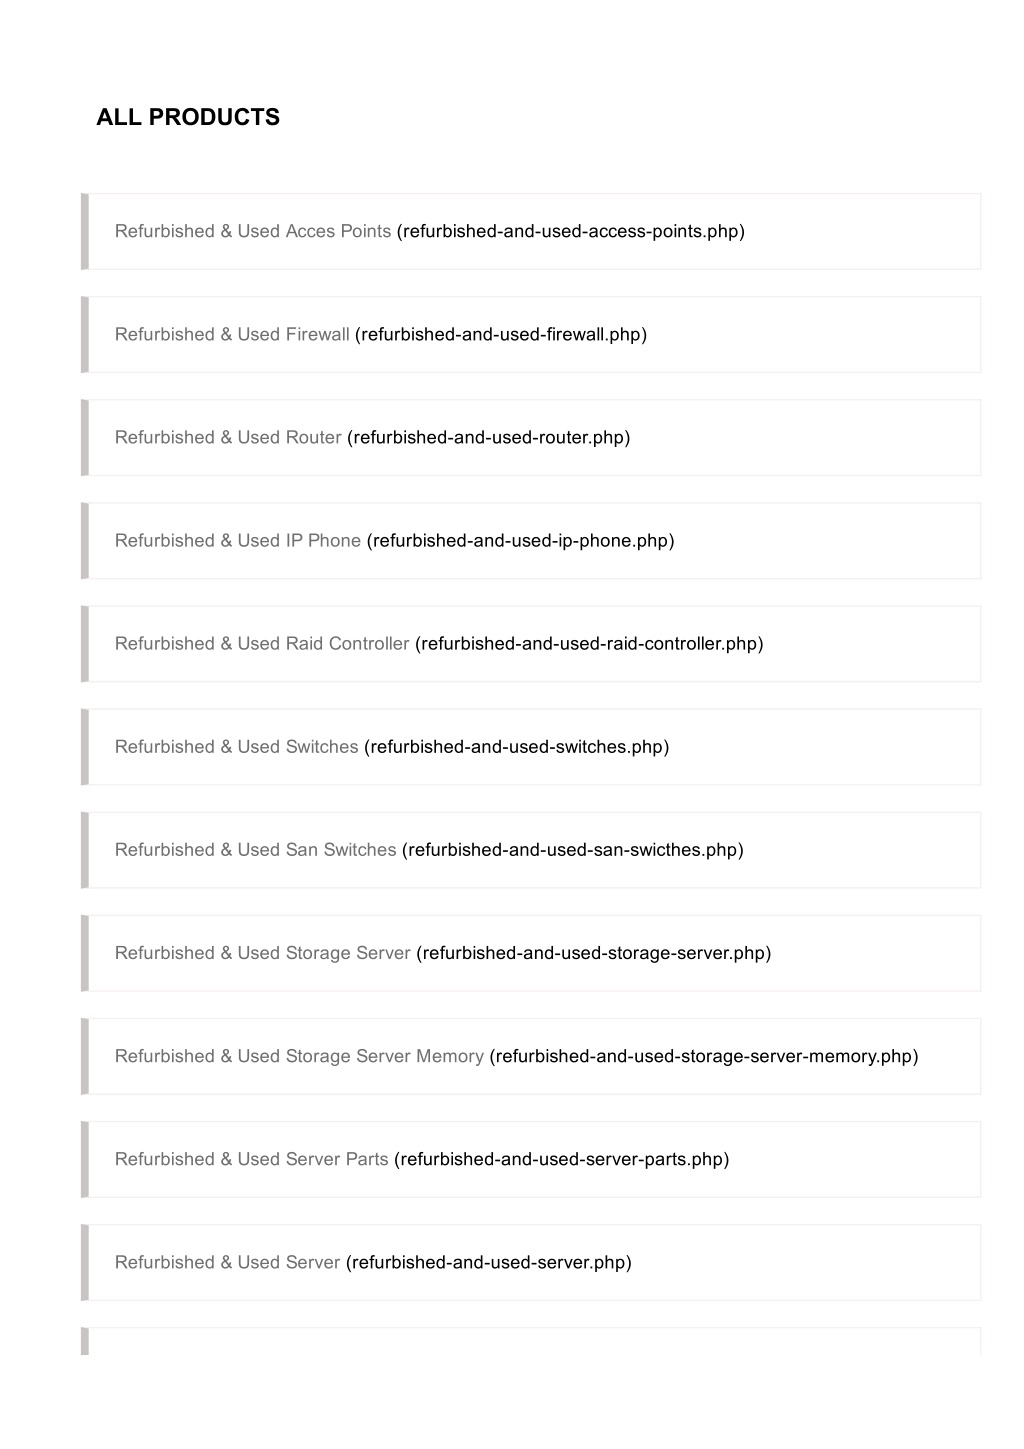
Task: Click the ALL PRODUCTS heading
Action: (x=188, y=117)
